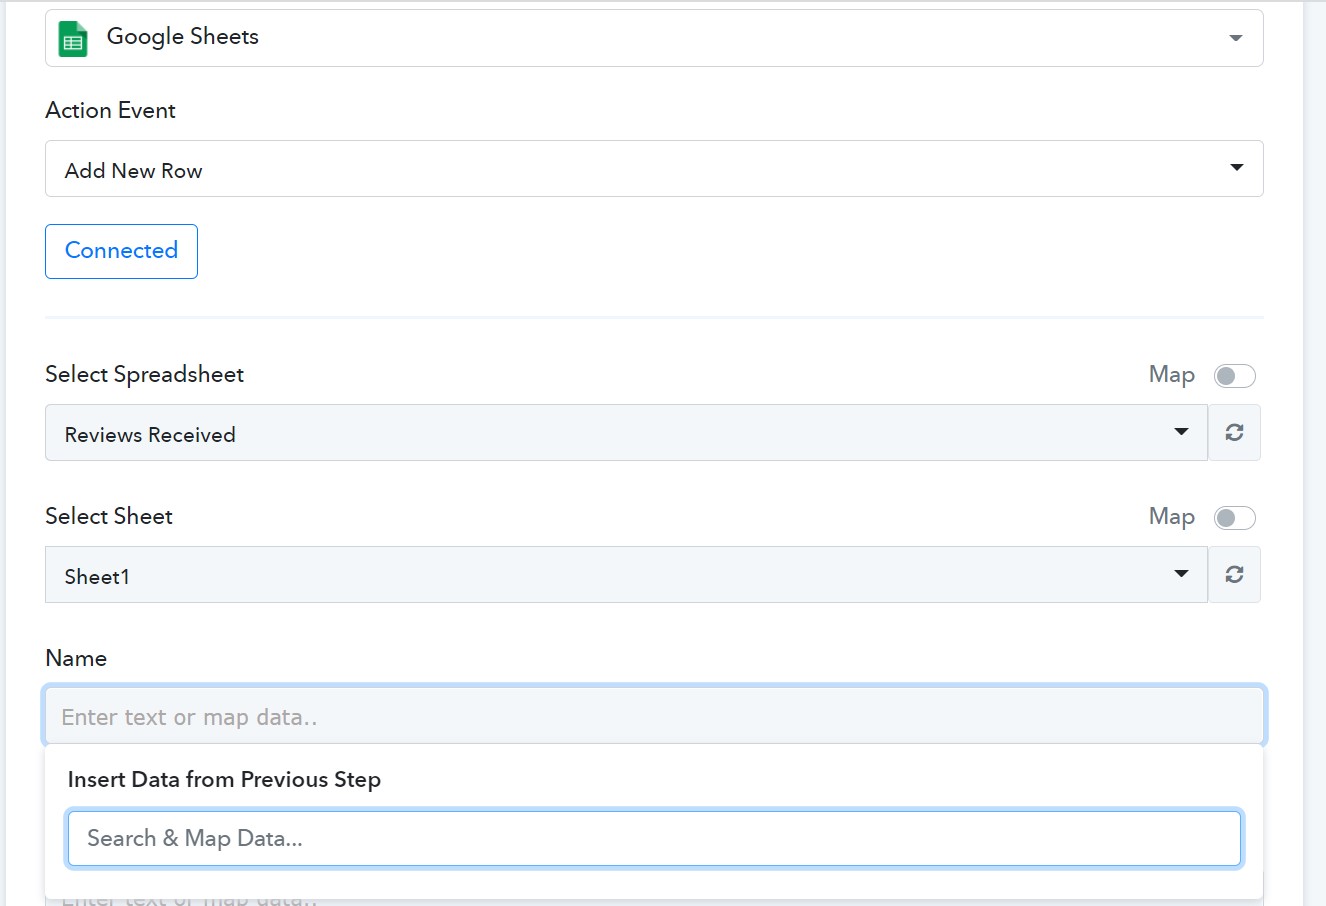Toggle the Map switch for Select Spreadsheet
This screenshot has height=906, width=1326.
tap(1234, 376)
